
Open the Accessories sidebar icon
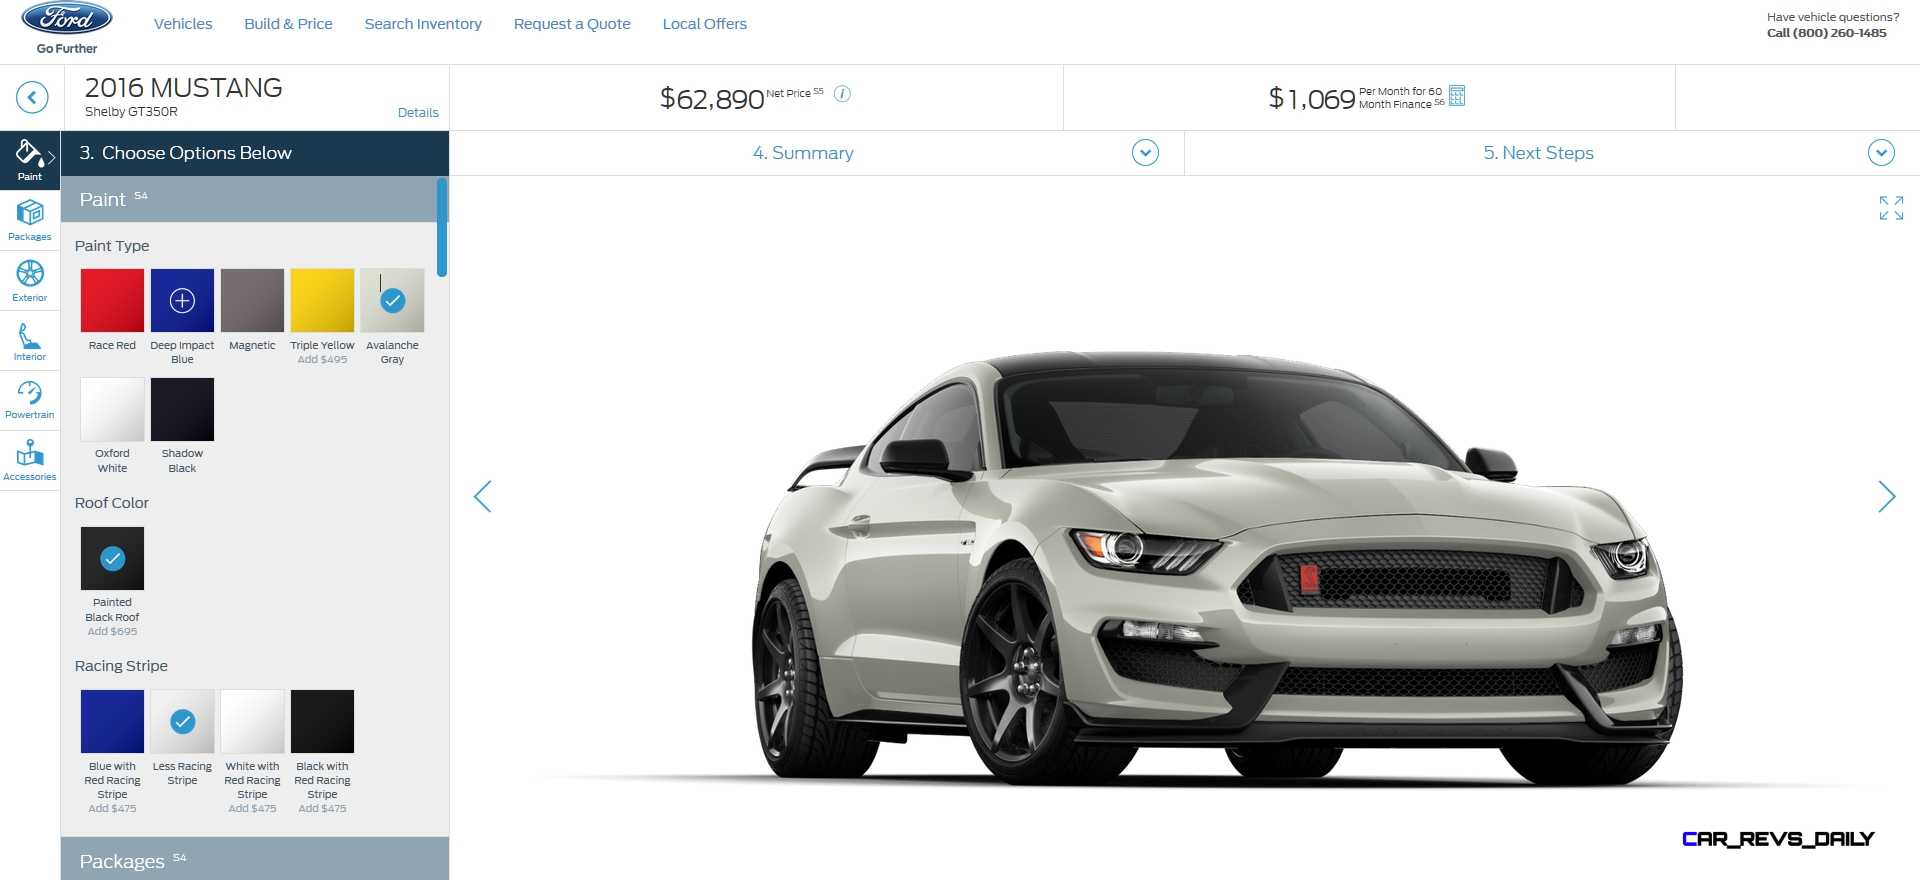tap(30, 460)
